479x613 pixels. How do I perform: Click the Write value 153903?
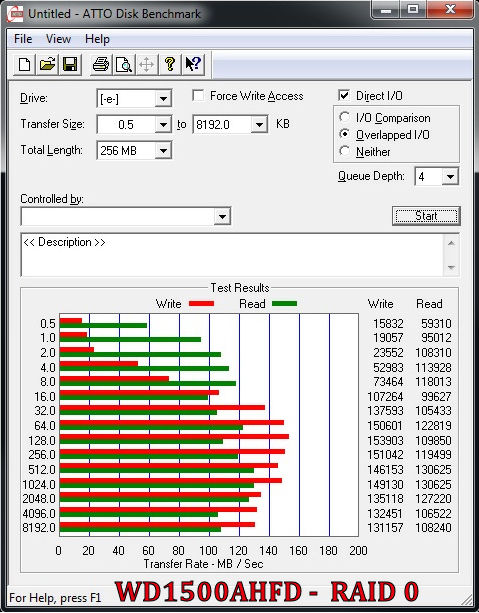click(x=385, y=441)
